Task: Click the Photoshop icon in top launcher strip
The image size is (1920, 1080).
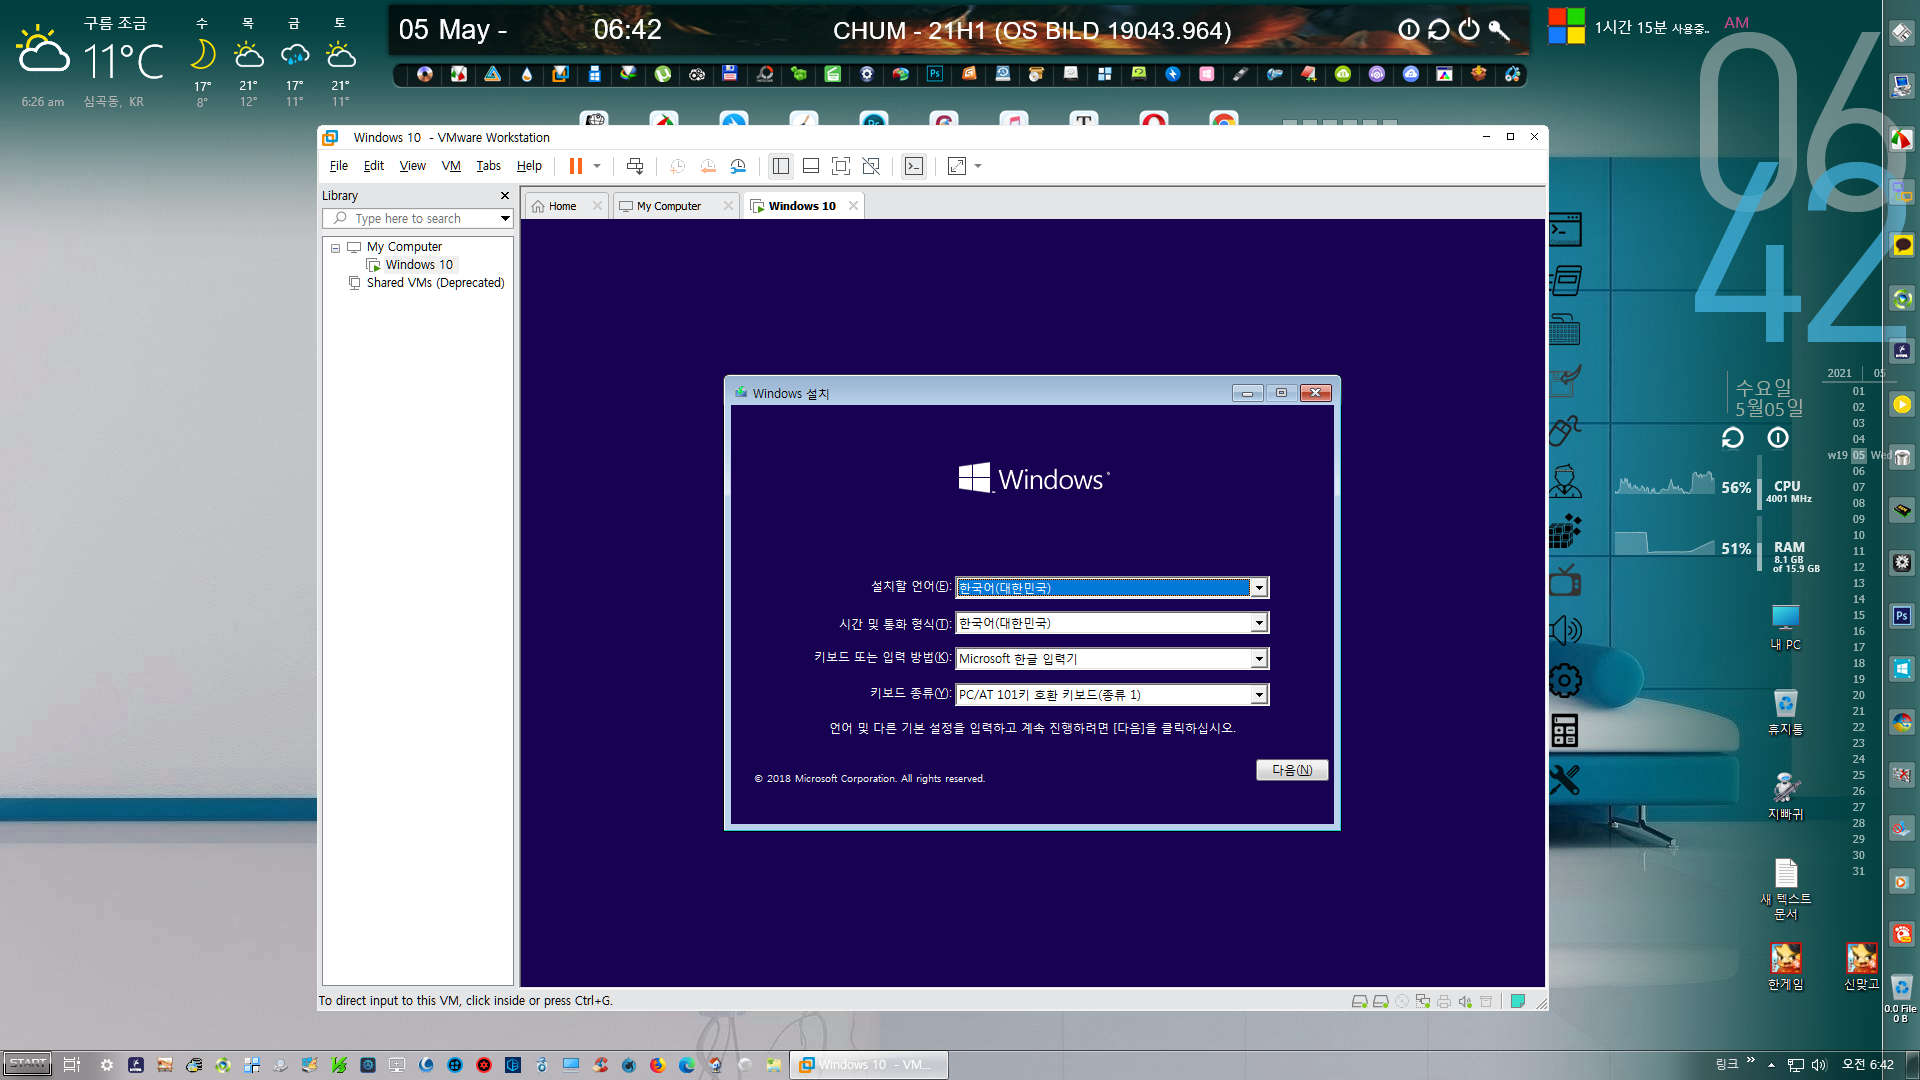Action: pyautogui.click(x=935, y=74)
